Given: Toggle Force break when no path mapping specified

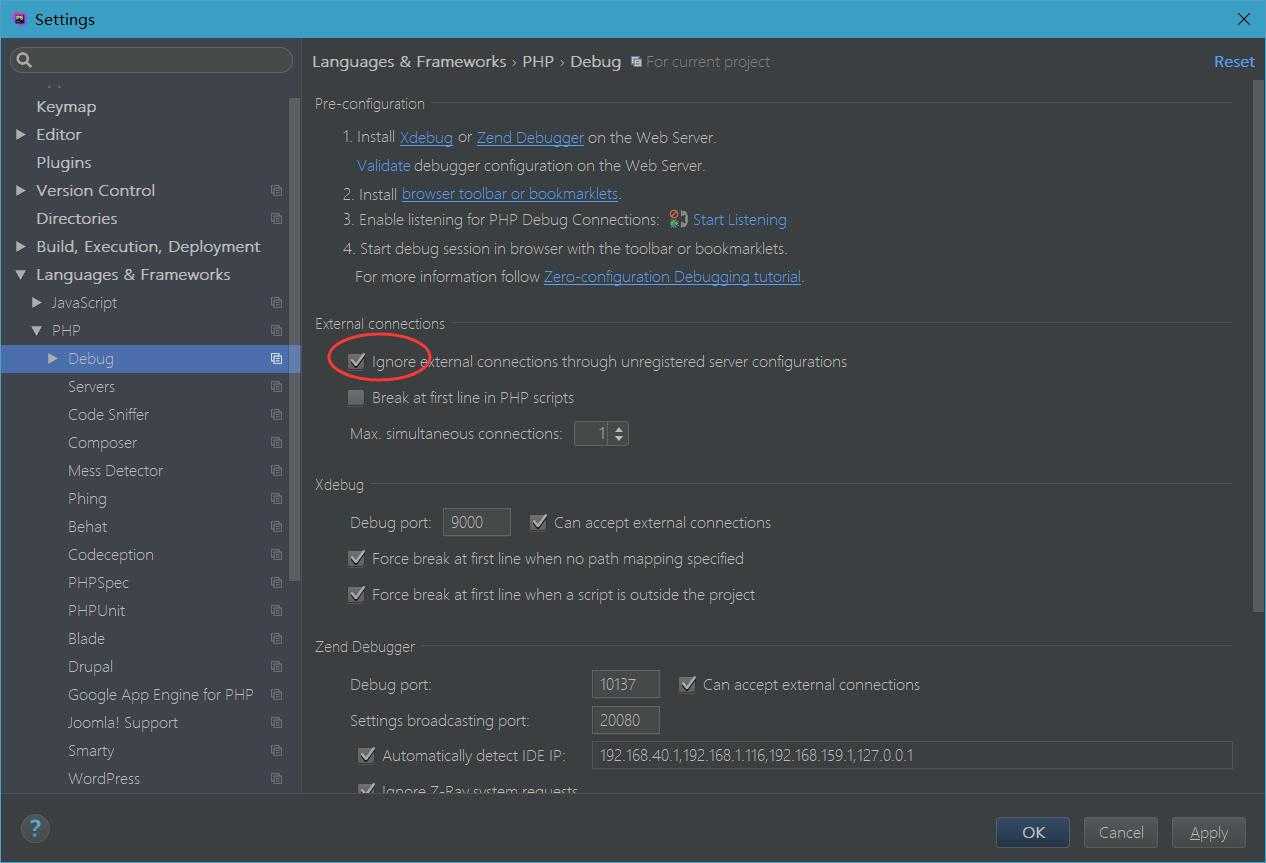Looking at the screenshot, I should [x=356, y=558].
